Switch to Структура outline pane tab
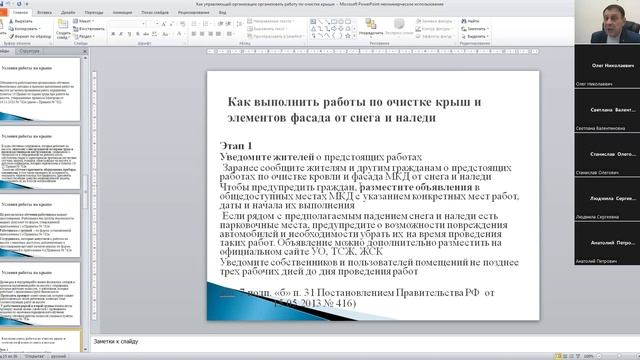 (x=29, y=51)
